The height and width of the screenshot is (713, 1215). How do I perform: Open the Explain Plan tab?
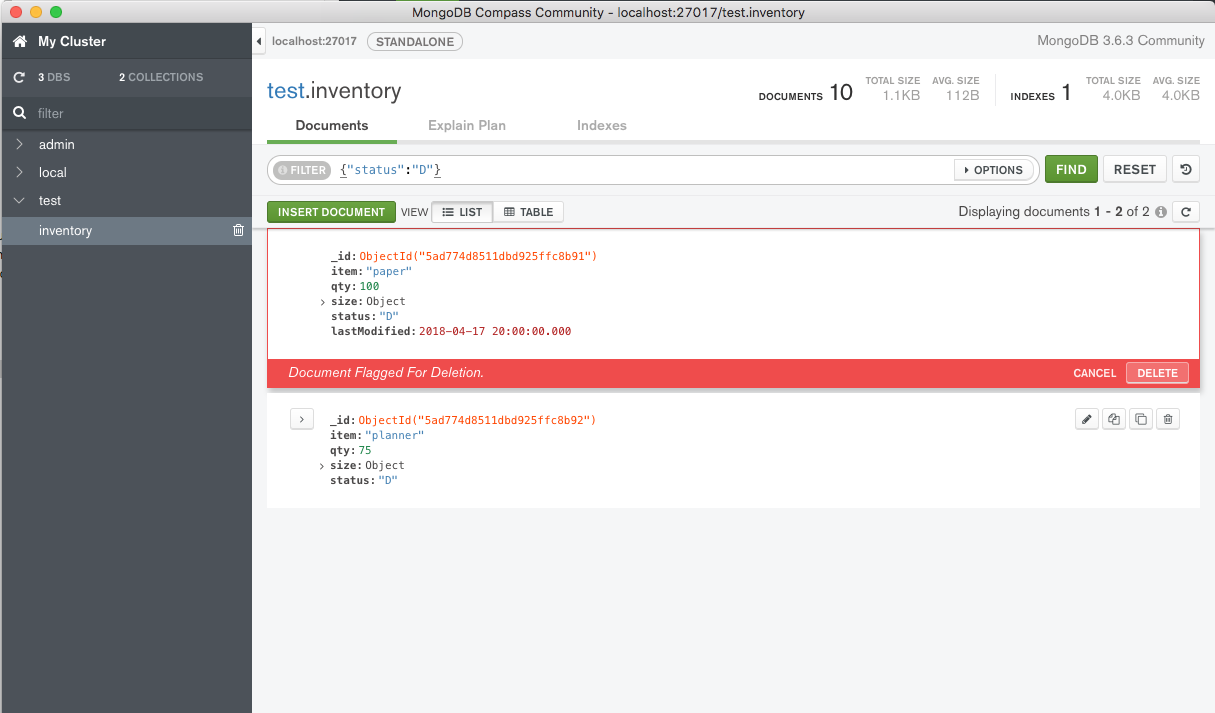pyautogui.click(x=466, y=125)
